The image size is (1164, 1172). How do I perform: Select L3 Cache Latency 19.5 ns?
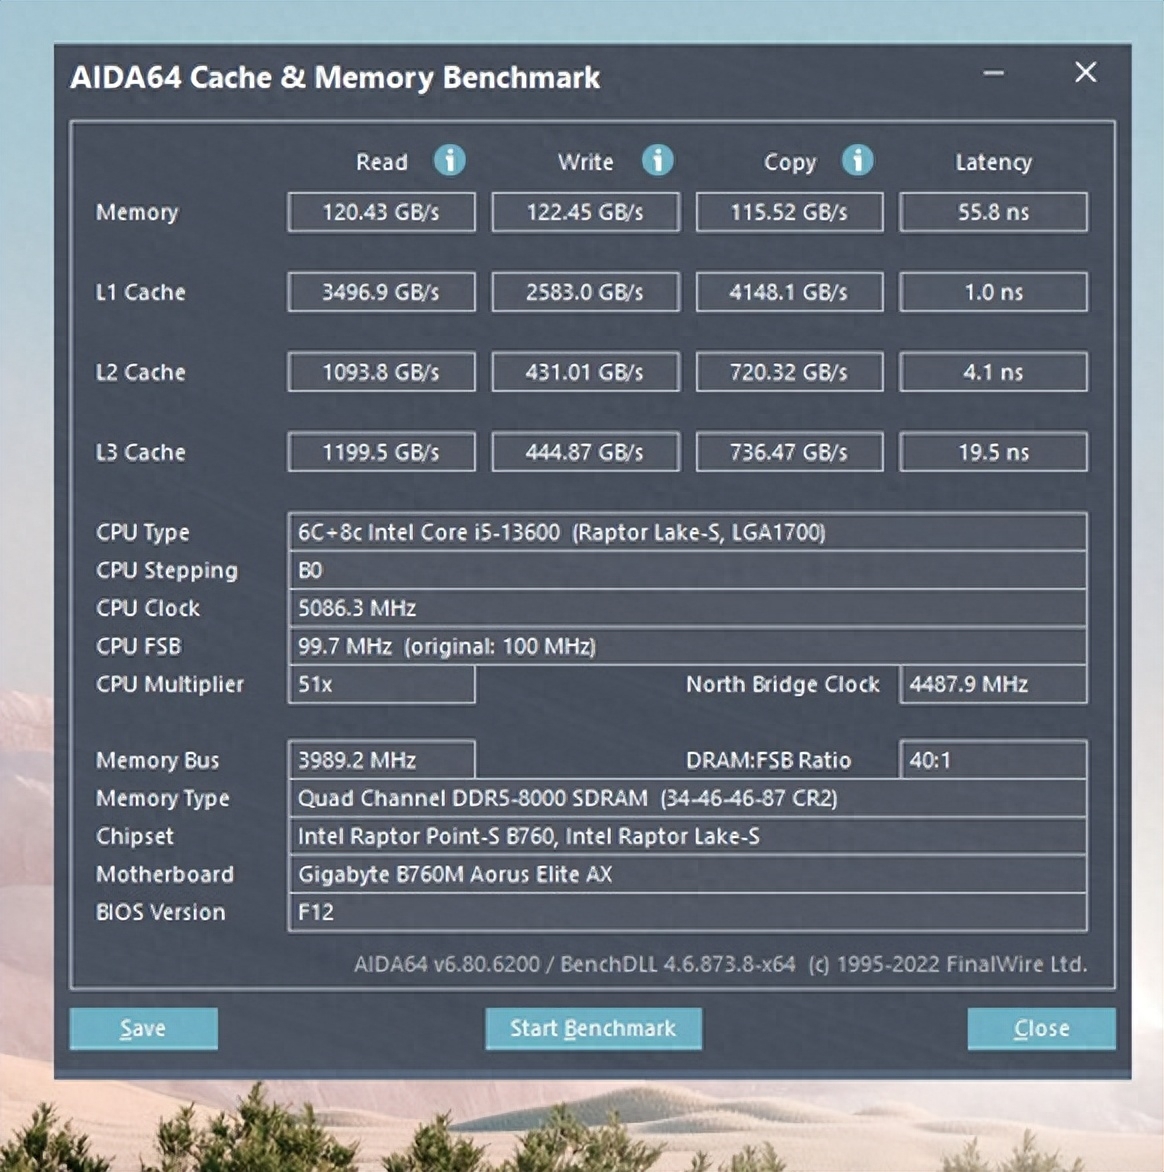(994, 452)
